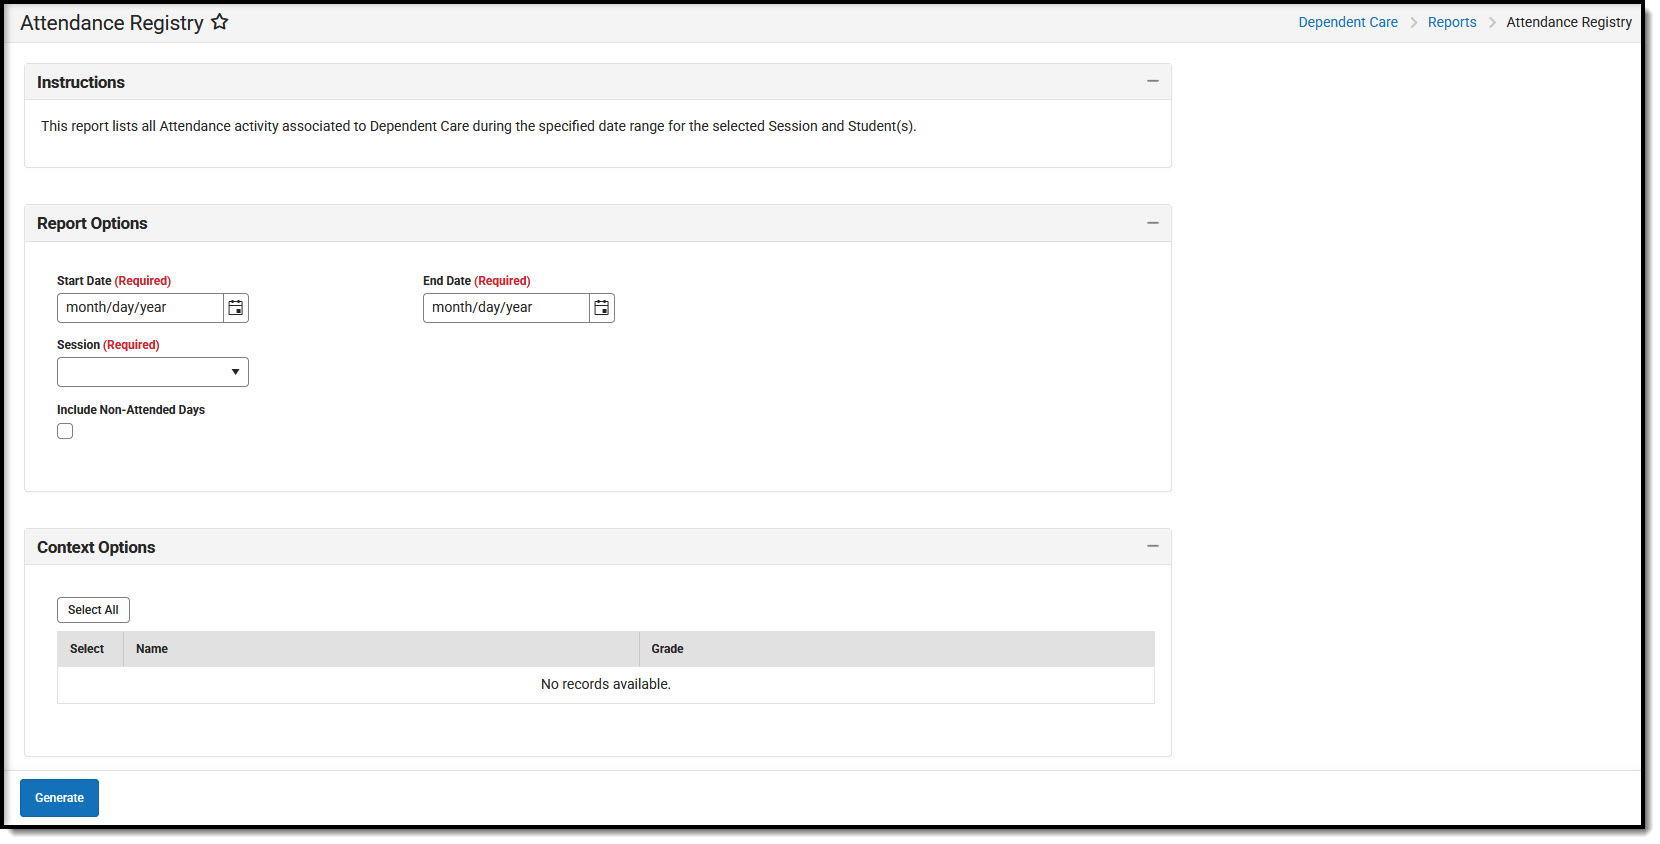Click the Start Date (Required) label
The height and width of the screenshot is (844, 1660).
point(114,281)
